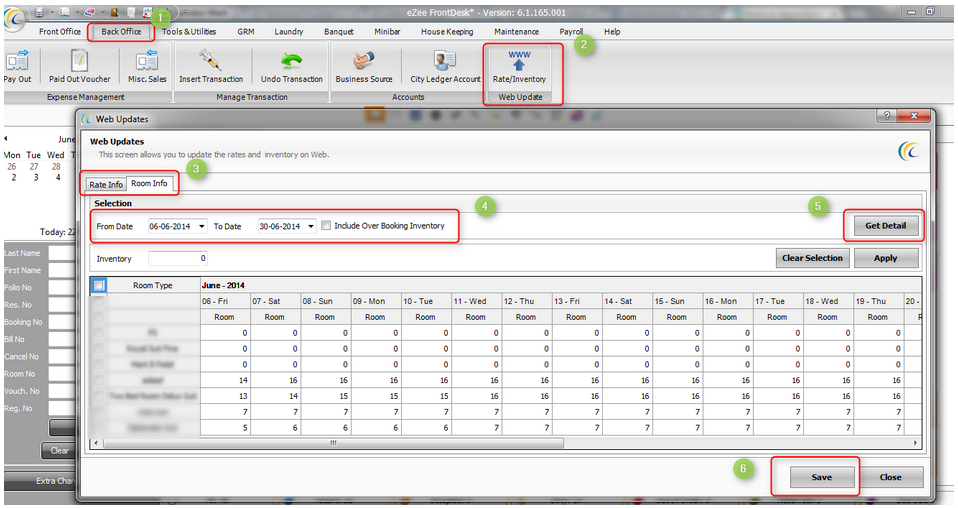Open the House Keeping menu
Screen dimensions: 958x508
(x=447, y=32)
